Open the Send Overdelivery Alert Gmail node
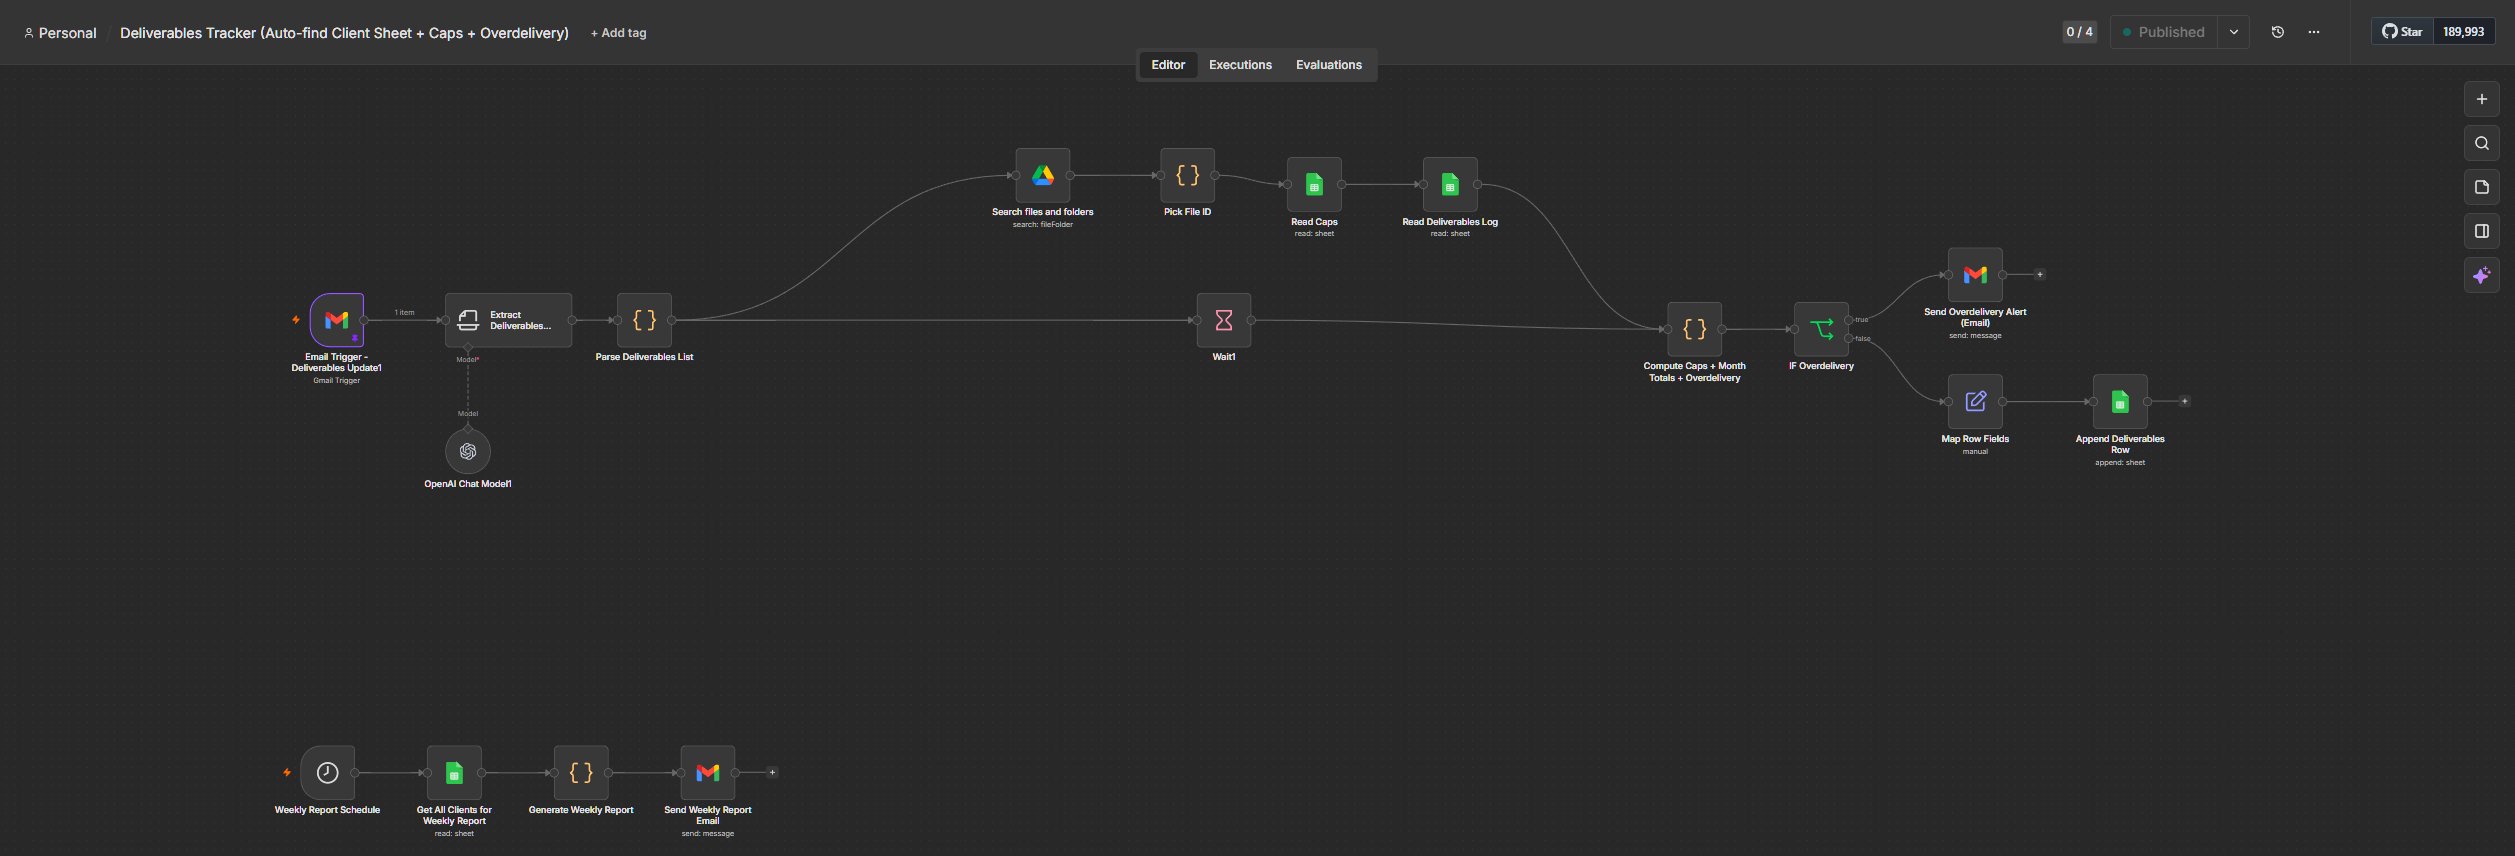Viewport: 2515px width, 856px height. pyautogui.click(x=1975, y=275)
